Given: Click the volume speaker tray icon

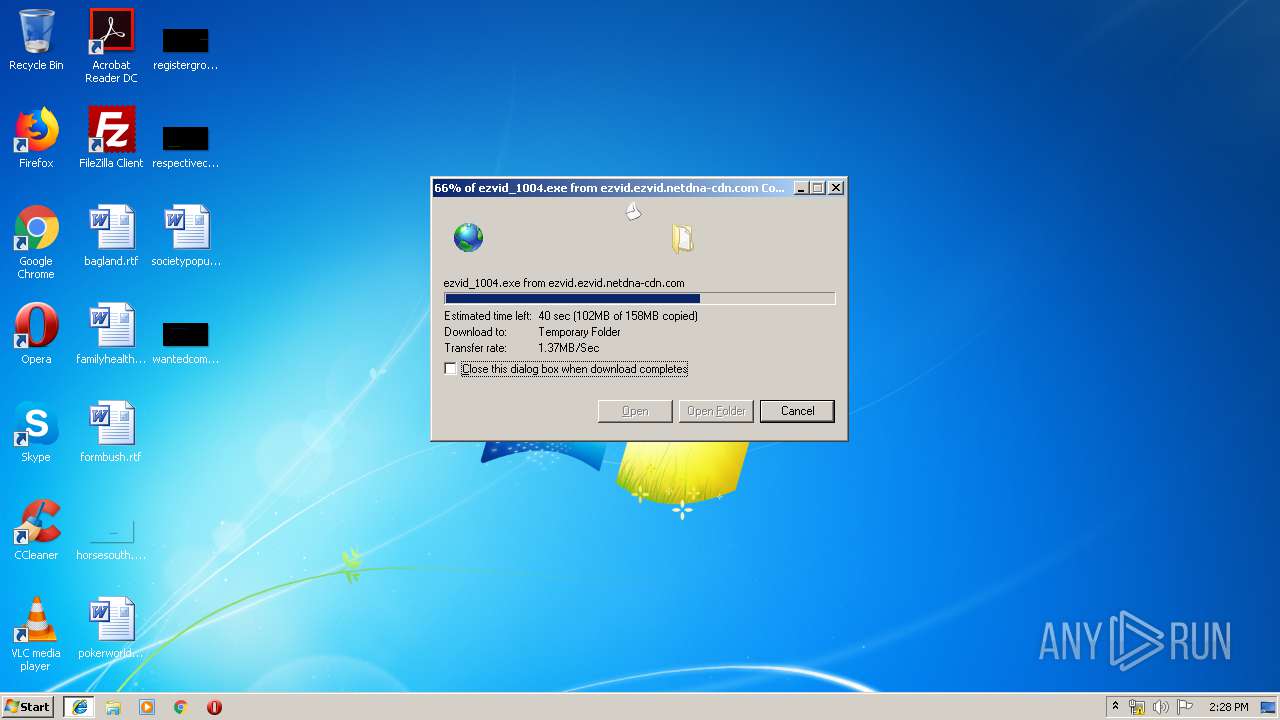Looking at the screenshot, I should point(1161,707).
